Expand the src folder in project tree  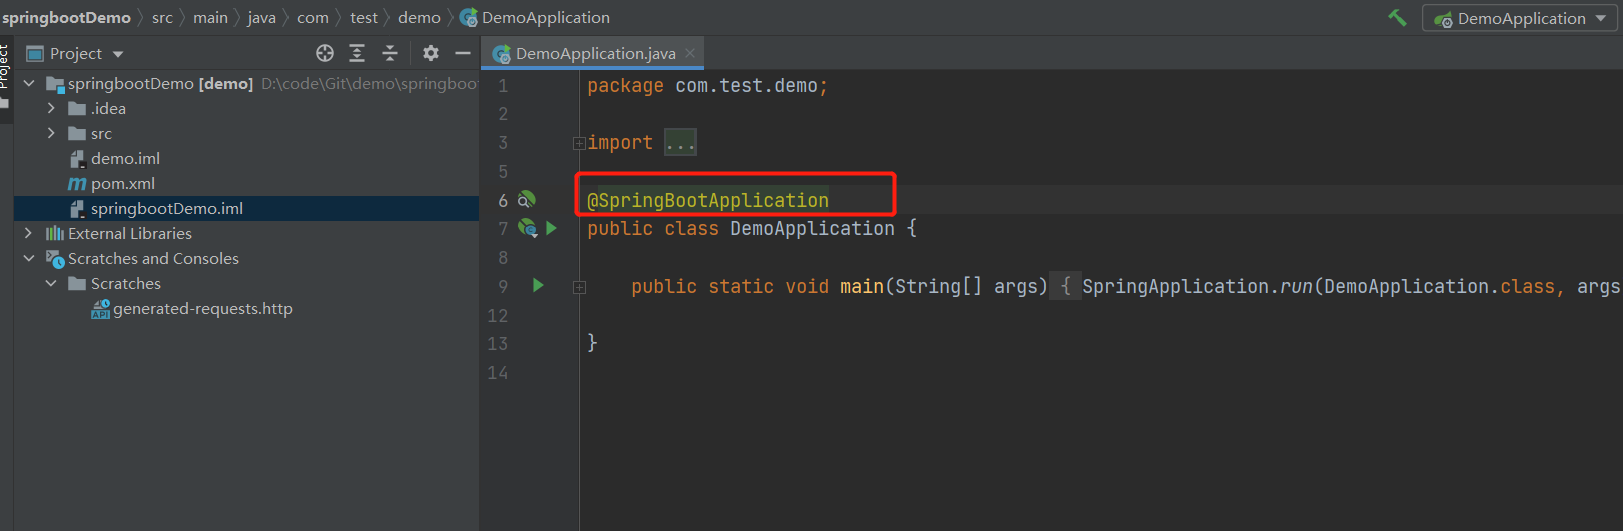coord(51,133)
